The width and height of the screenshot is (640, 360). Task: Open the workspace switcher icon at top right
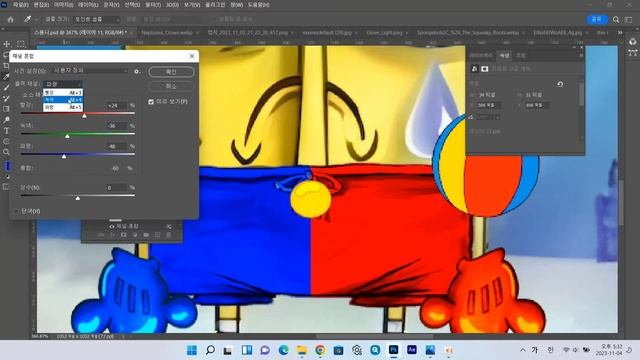tap(629, 19)
